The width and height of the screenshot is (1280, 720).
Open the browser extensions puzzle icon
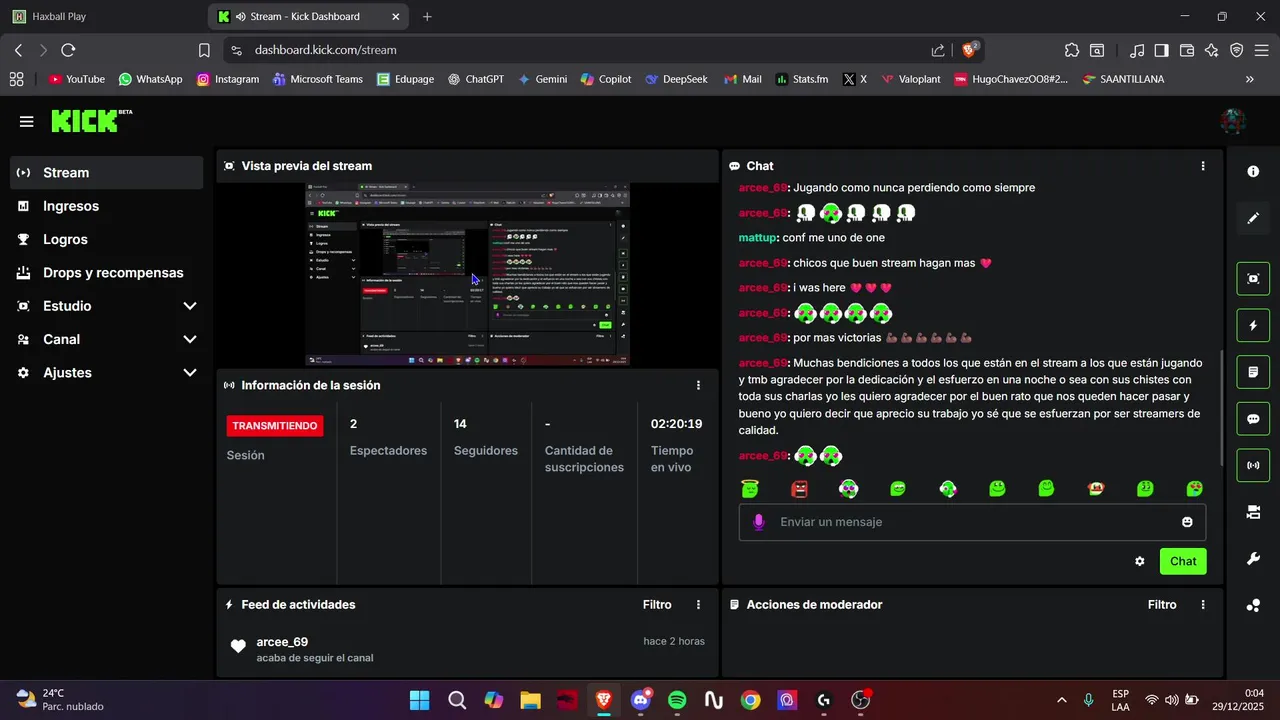tap(1072, 50)
